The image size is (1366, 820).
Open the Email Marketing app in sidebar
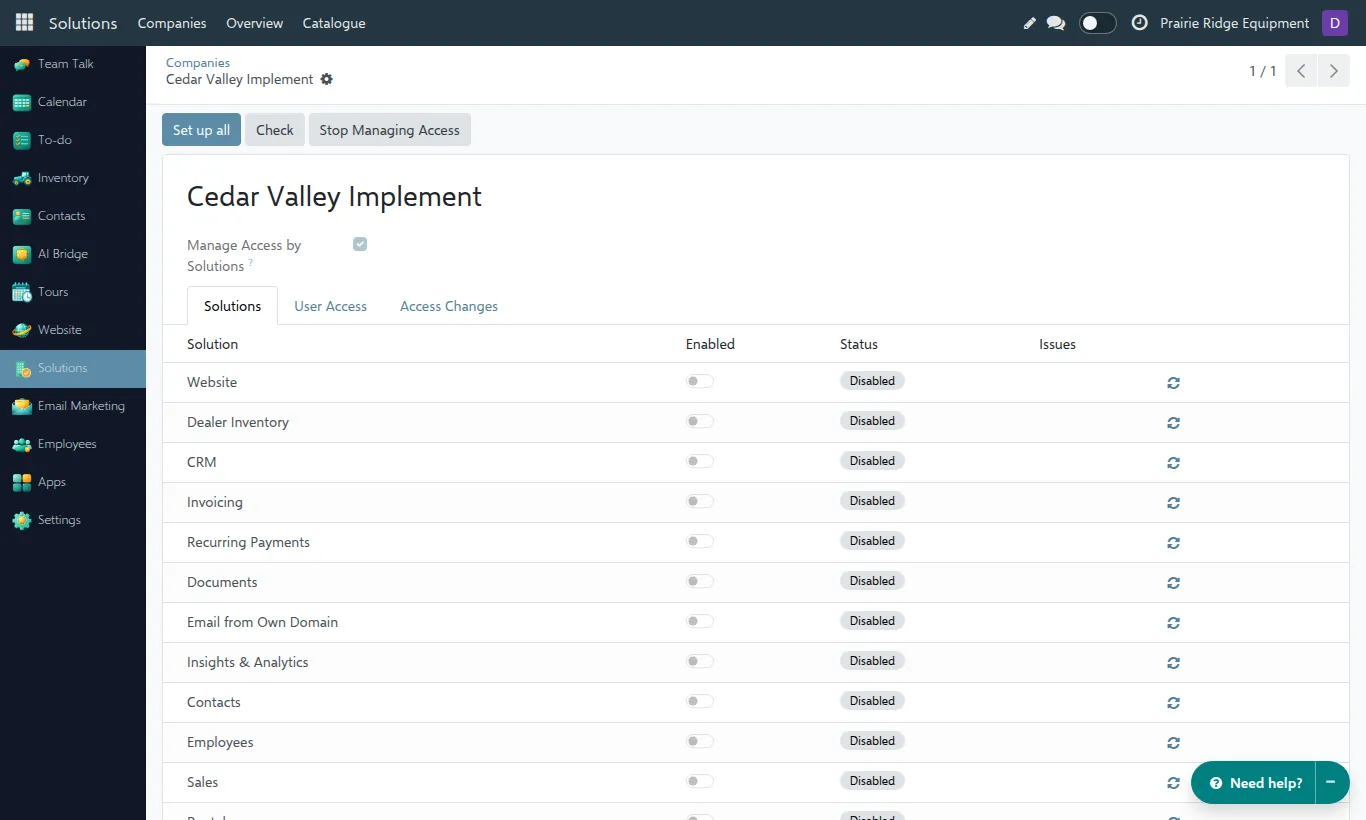[x=73, y=406]
